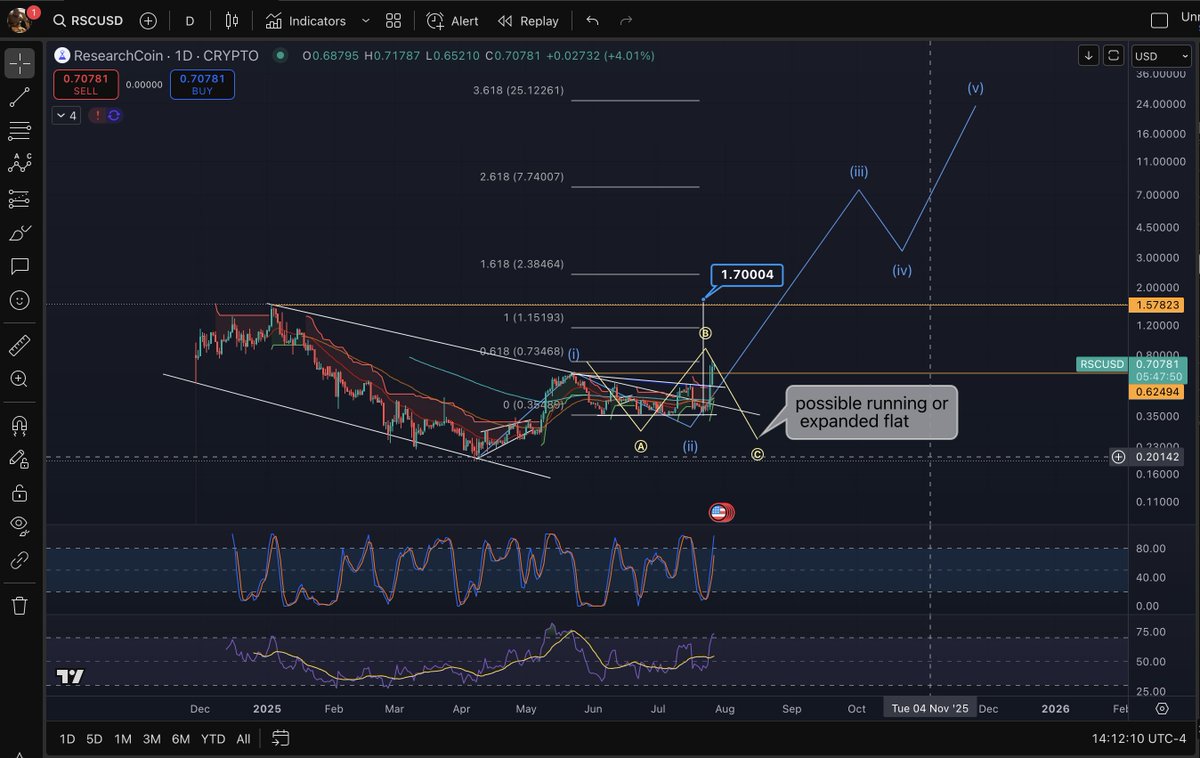1200x758 pixels.
Task: Undo the last chart action
Action: click(x=592, y=20)
